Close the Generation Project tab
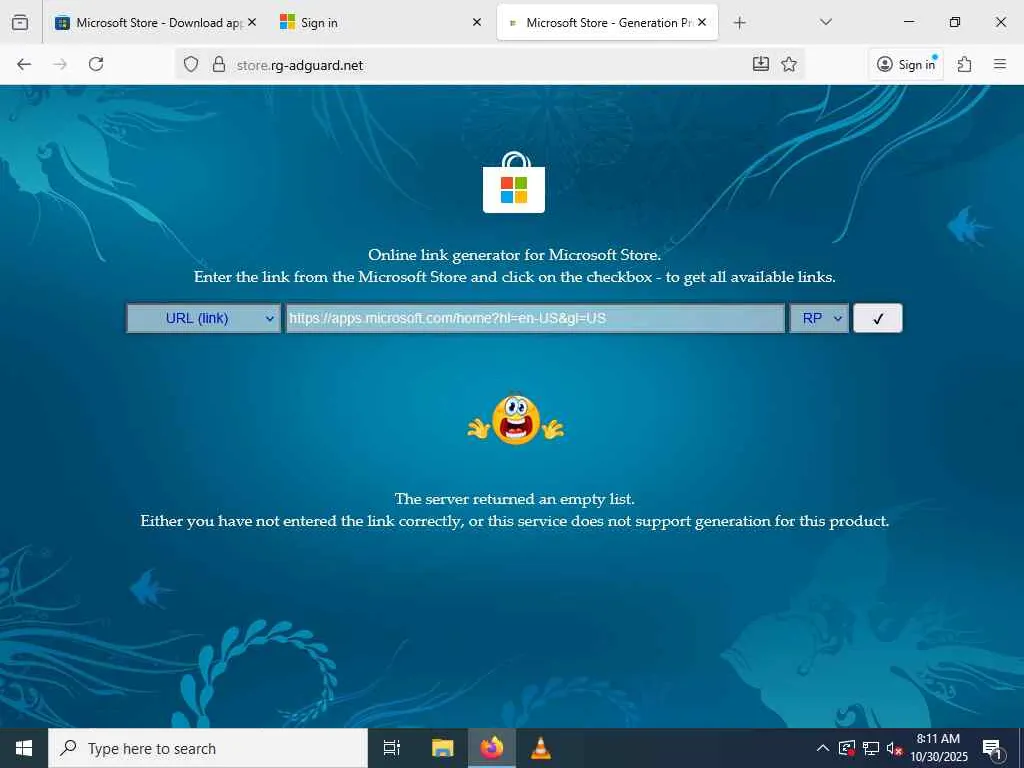 point(702,22)
